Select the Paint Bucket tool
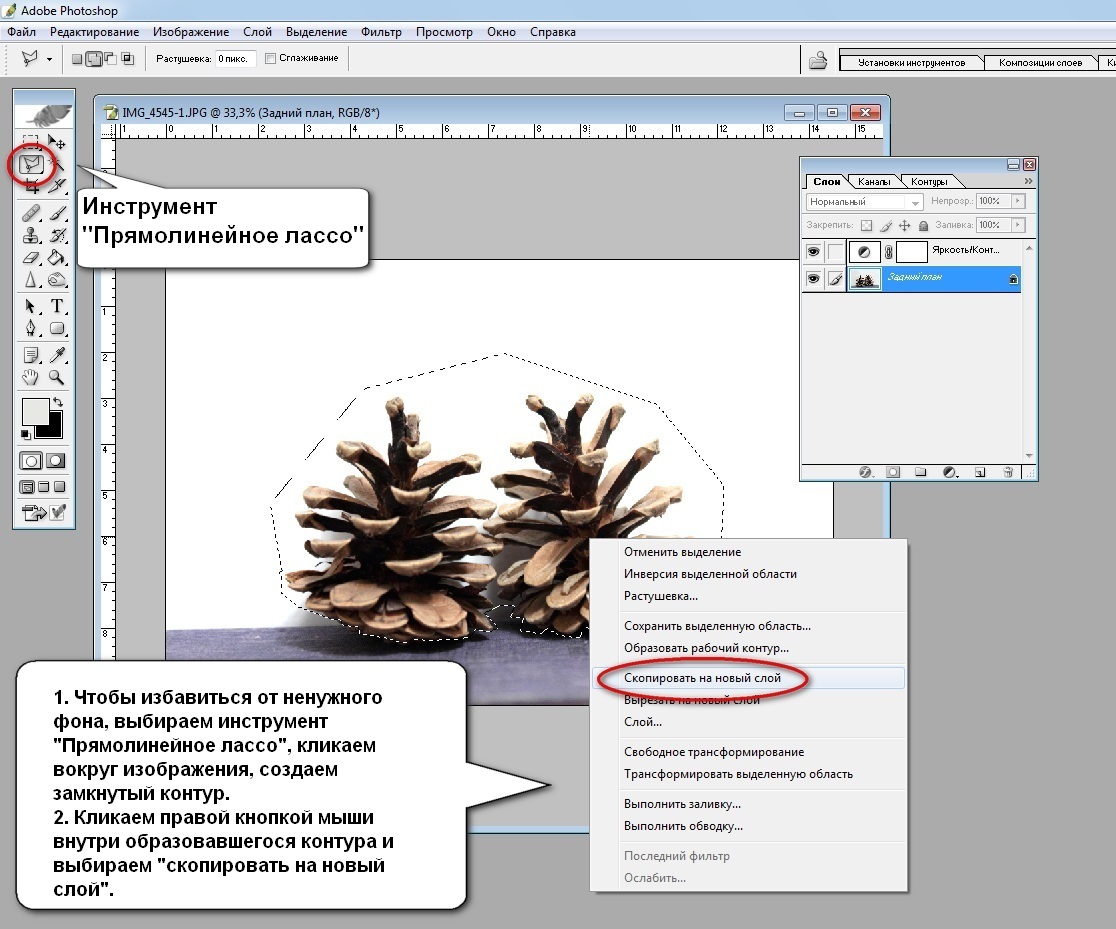Viewport: 1116px width, 929px height. (57, 257)
